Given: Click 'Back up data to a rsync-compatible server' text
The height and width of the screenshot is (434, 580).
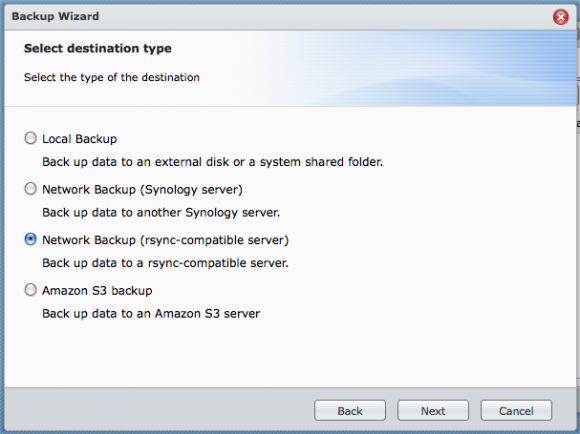Looking at the screenshot, I should pyautogui.click(x=165, y=263).
